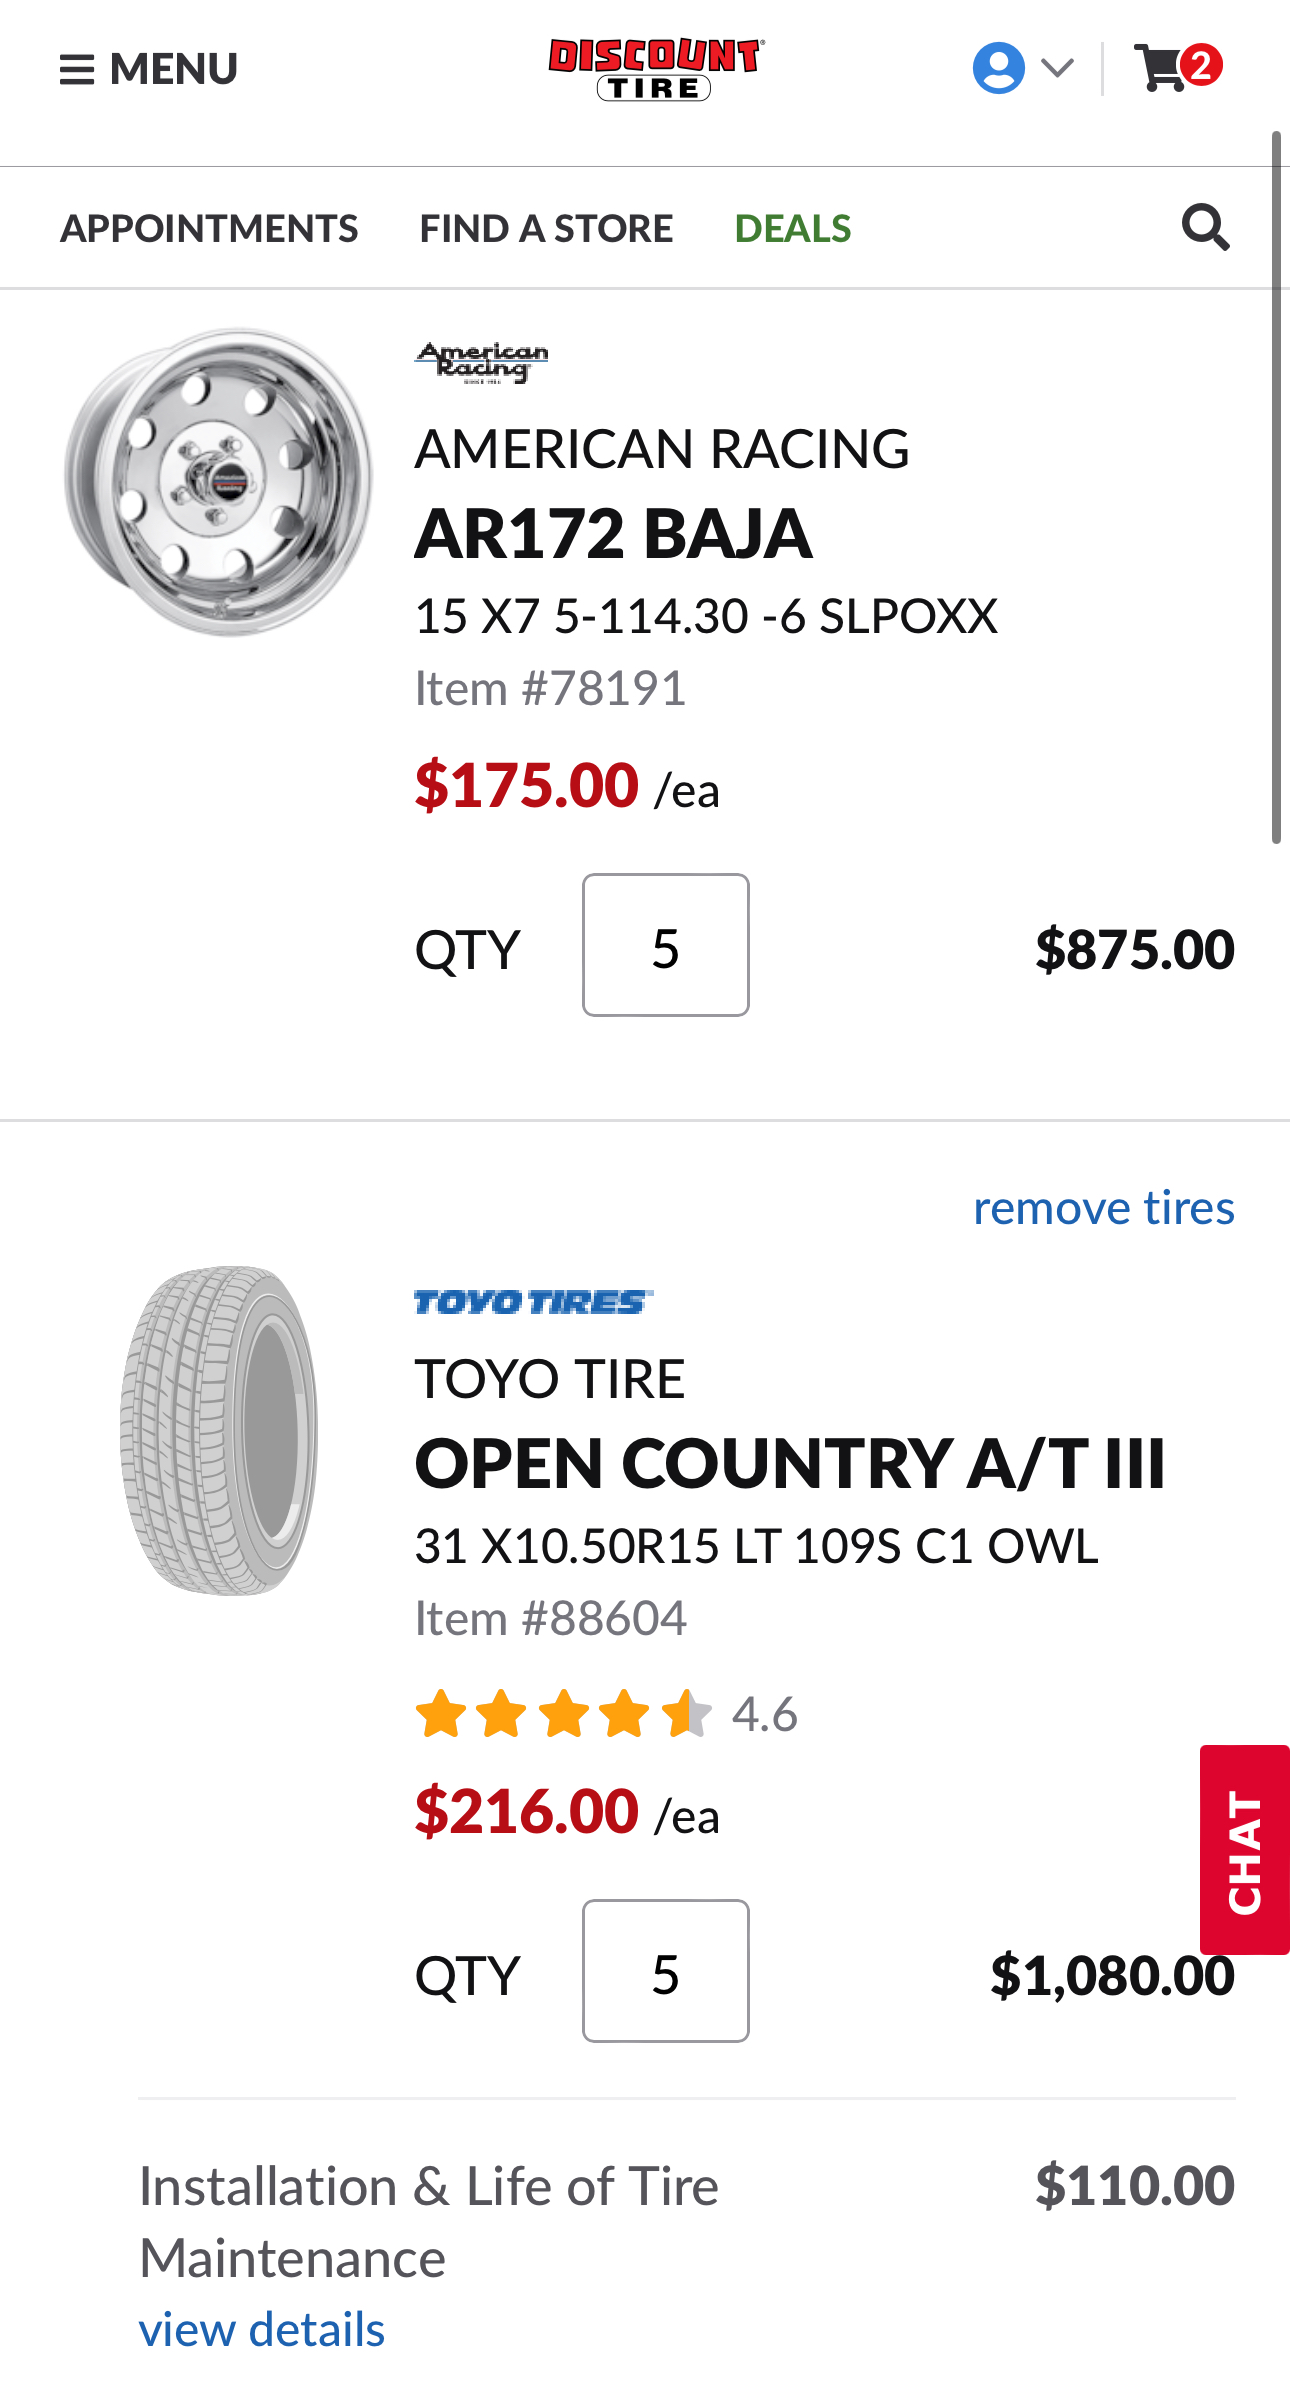Click the Discount Tire logo
Viewport: 1290px width, 2385px height.
click(655, 69)
